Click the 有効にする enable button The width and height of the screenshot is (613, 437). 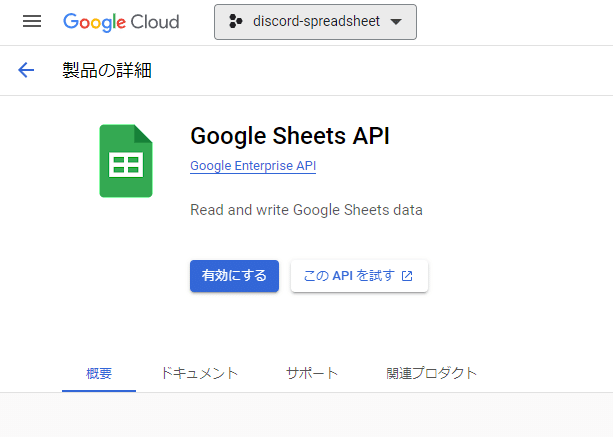point(234,276)
